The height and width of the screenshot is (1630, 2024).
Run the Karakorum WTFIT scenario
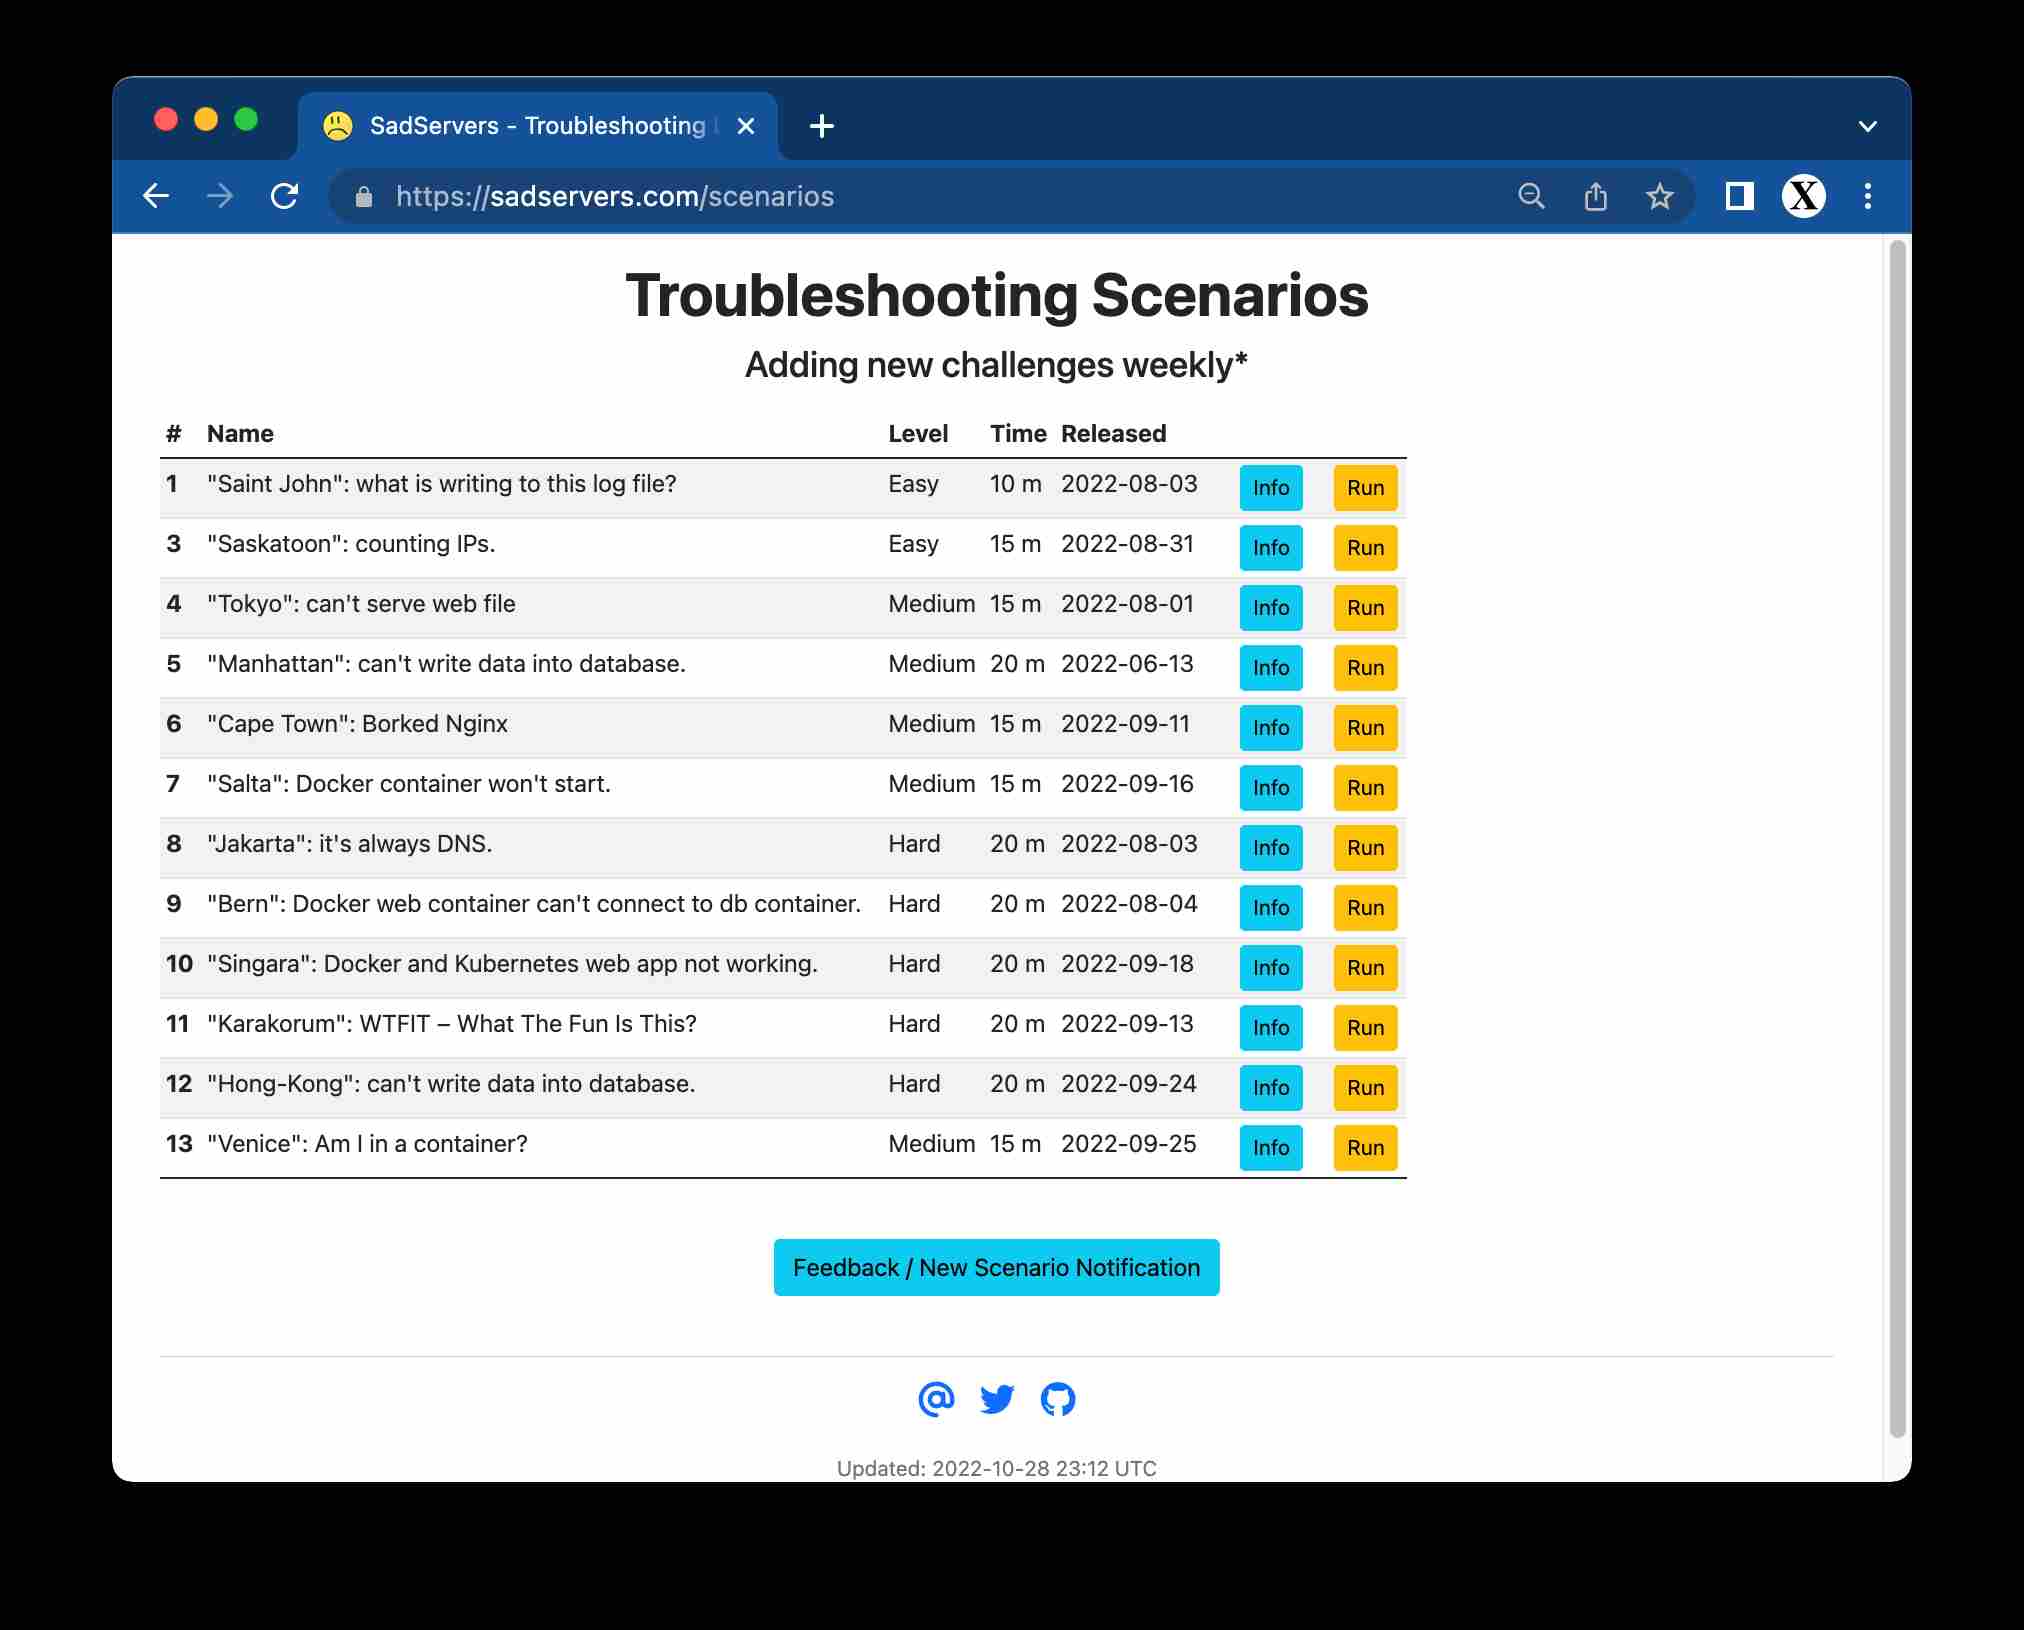[x=1366, y=1028]
